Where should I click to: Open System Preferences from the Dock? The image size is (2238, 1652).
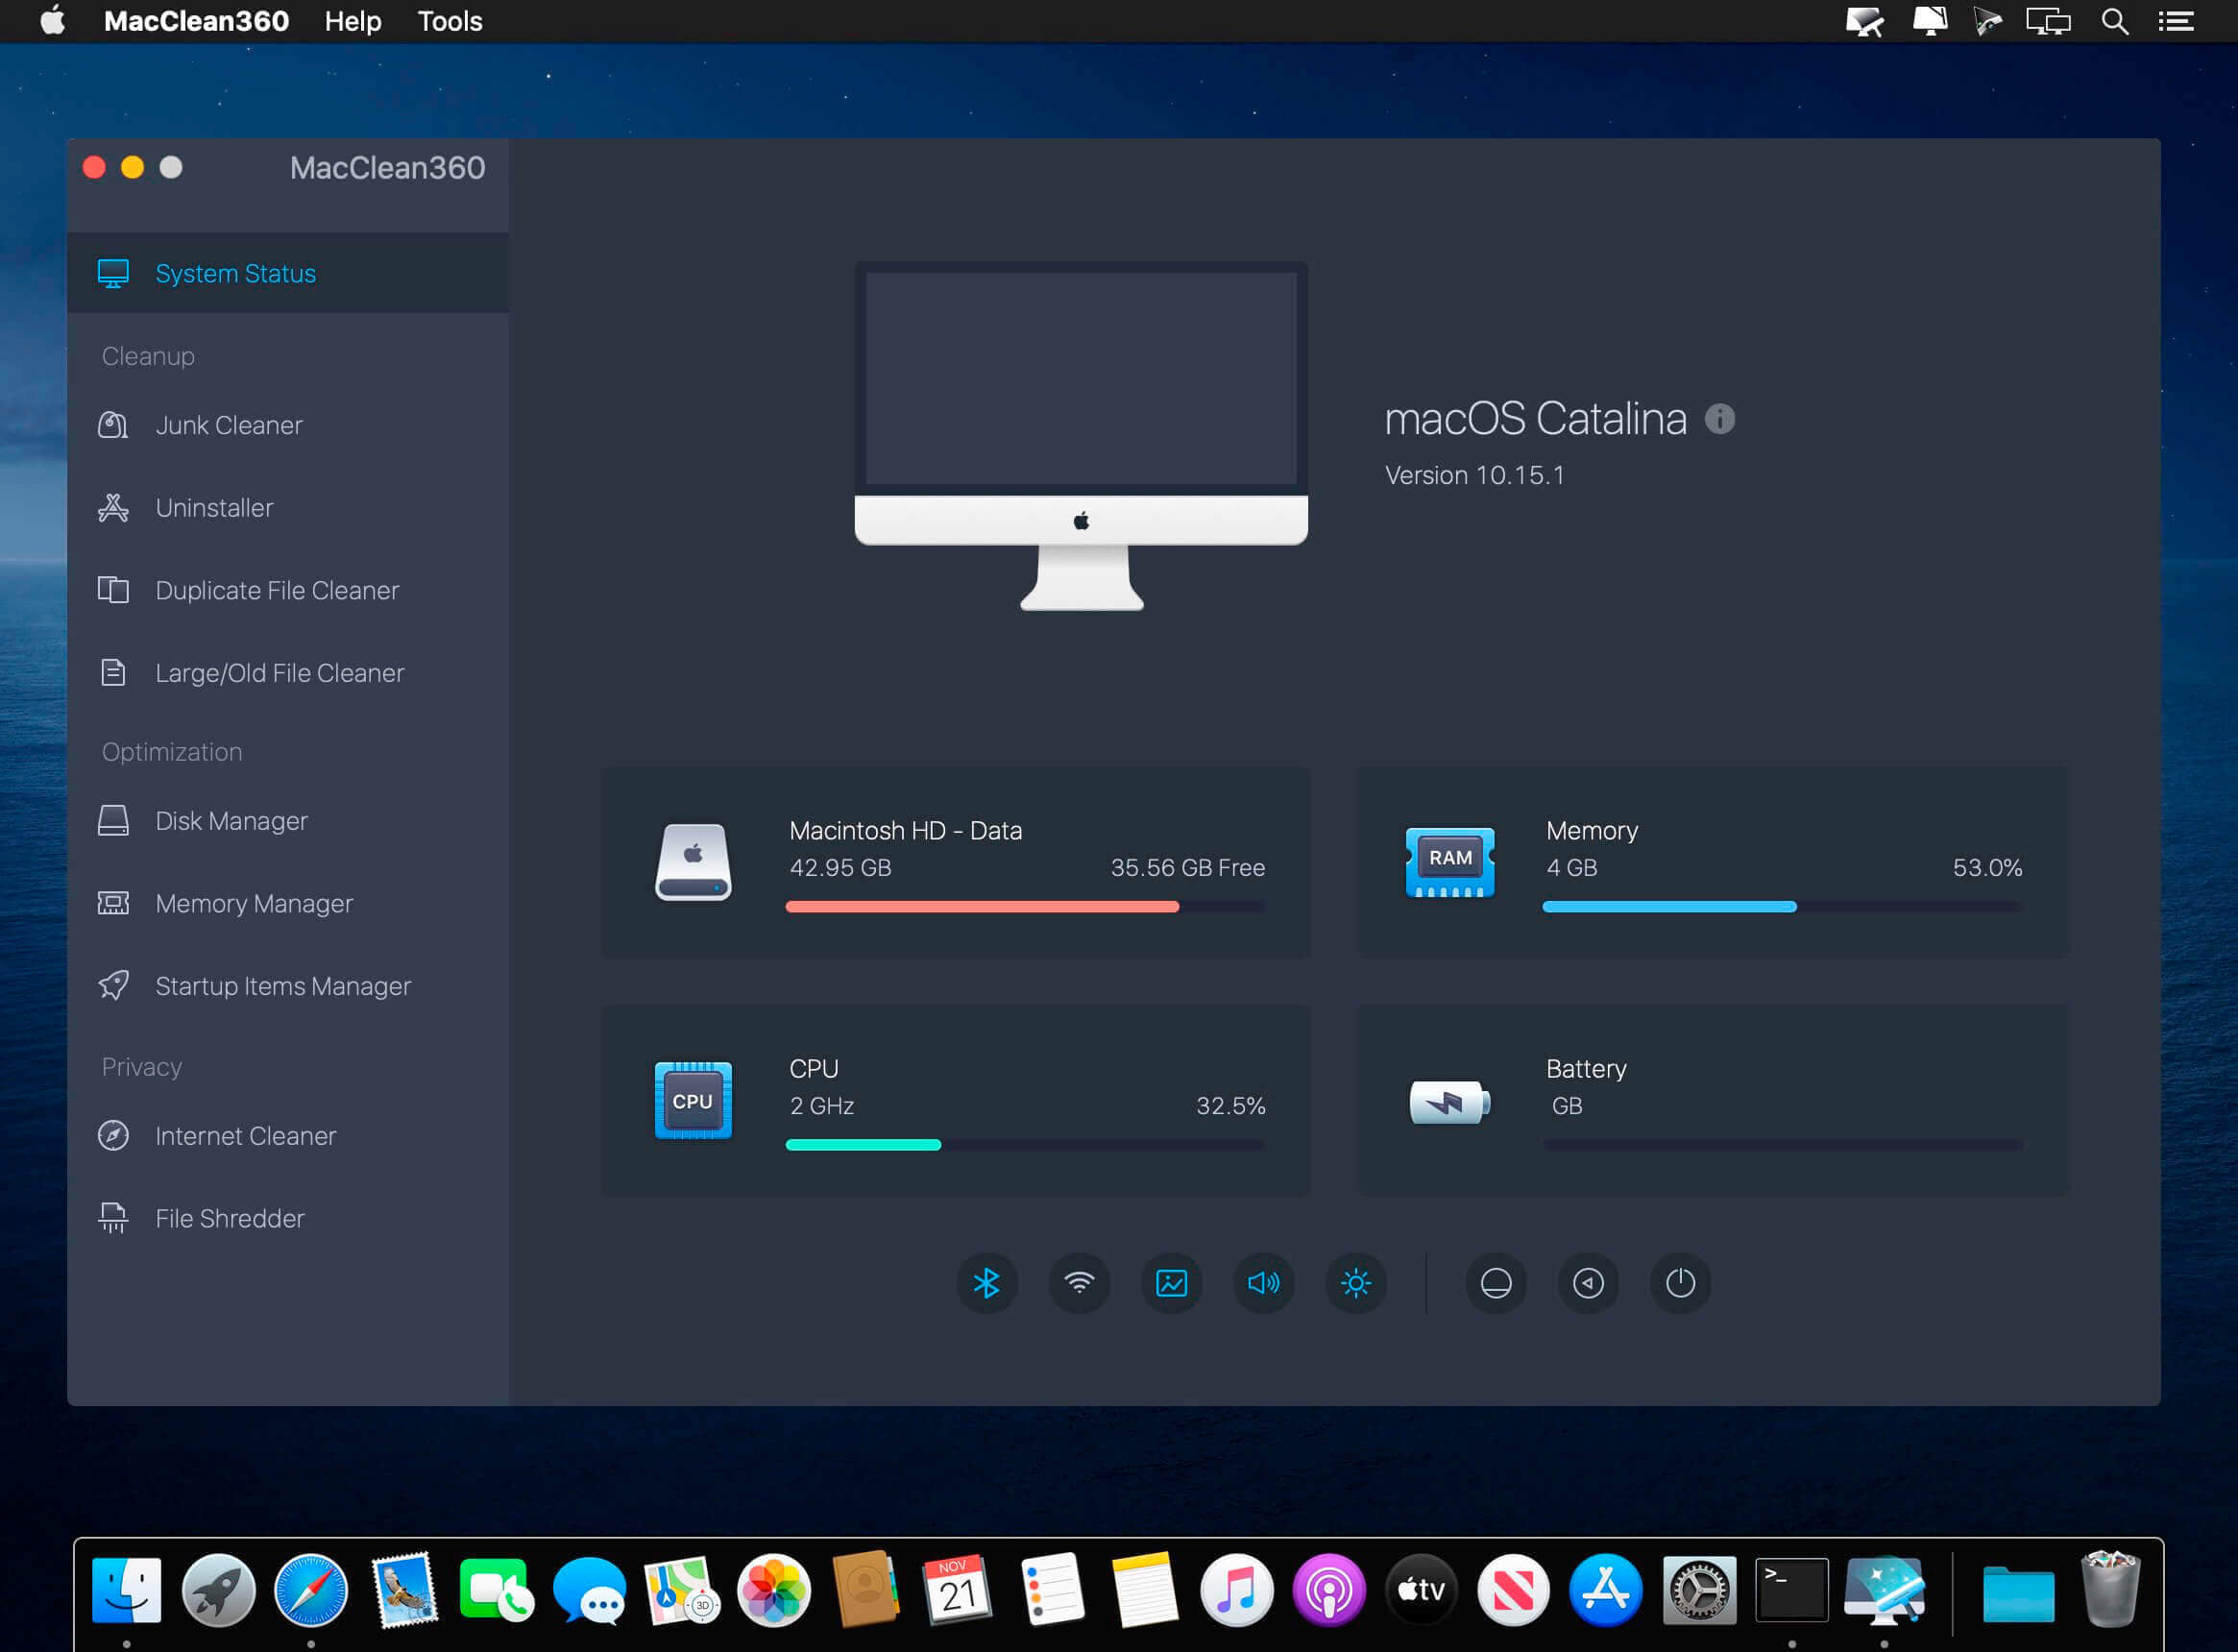1698,1590
